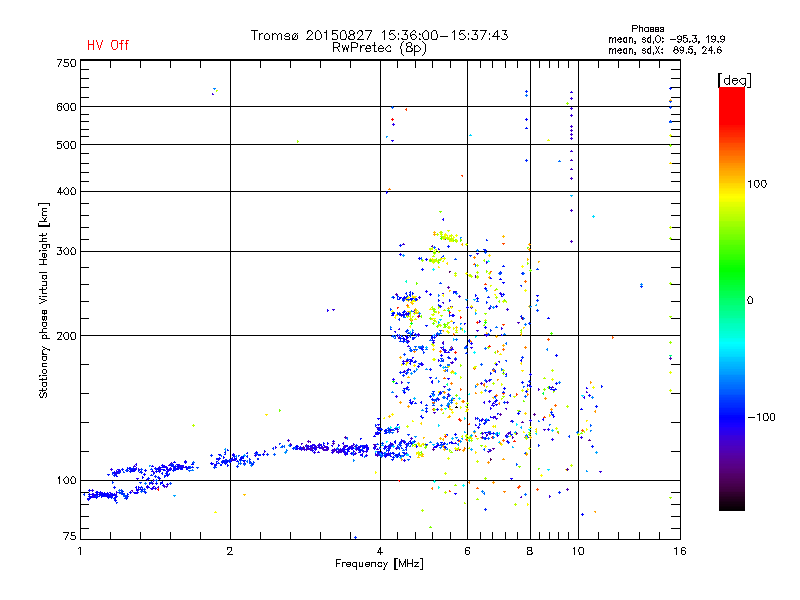Select the 'mean, sd,X: 89.5, 24.6' line
Image resolution: width=800 pixels, height=600 pixels.
coord(665,50)
